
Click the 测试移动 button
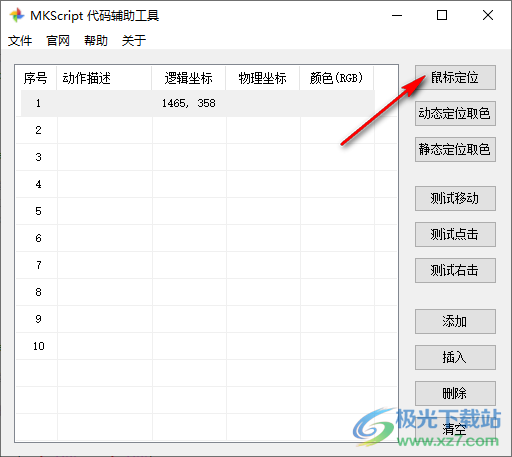click(x=455, y=198)
